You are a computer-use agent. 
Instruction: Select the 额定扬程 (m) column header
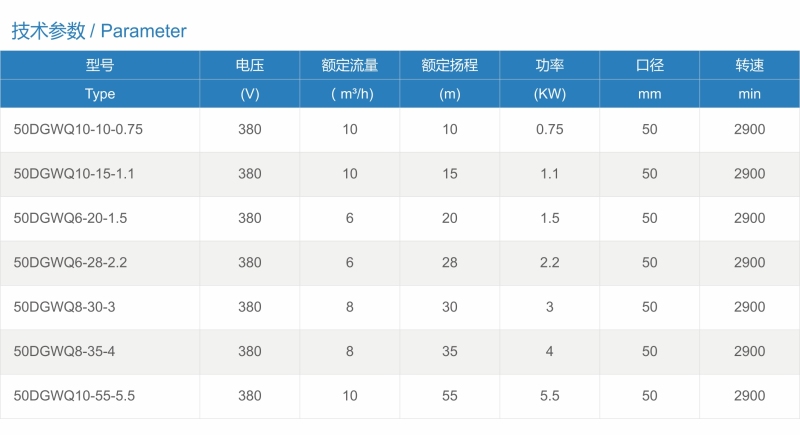point(449,79)
